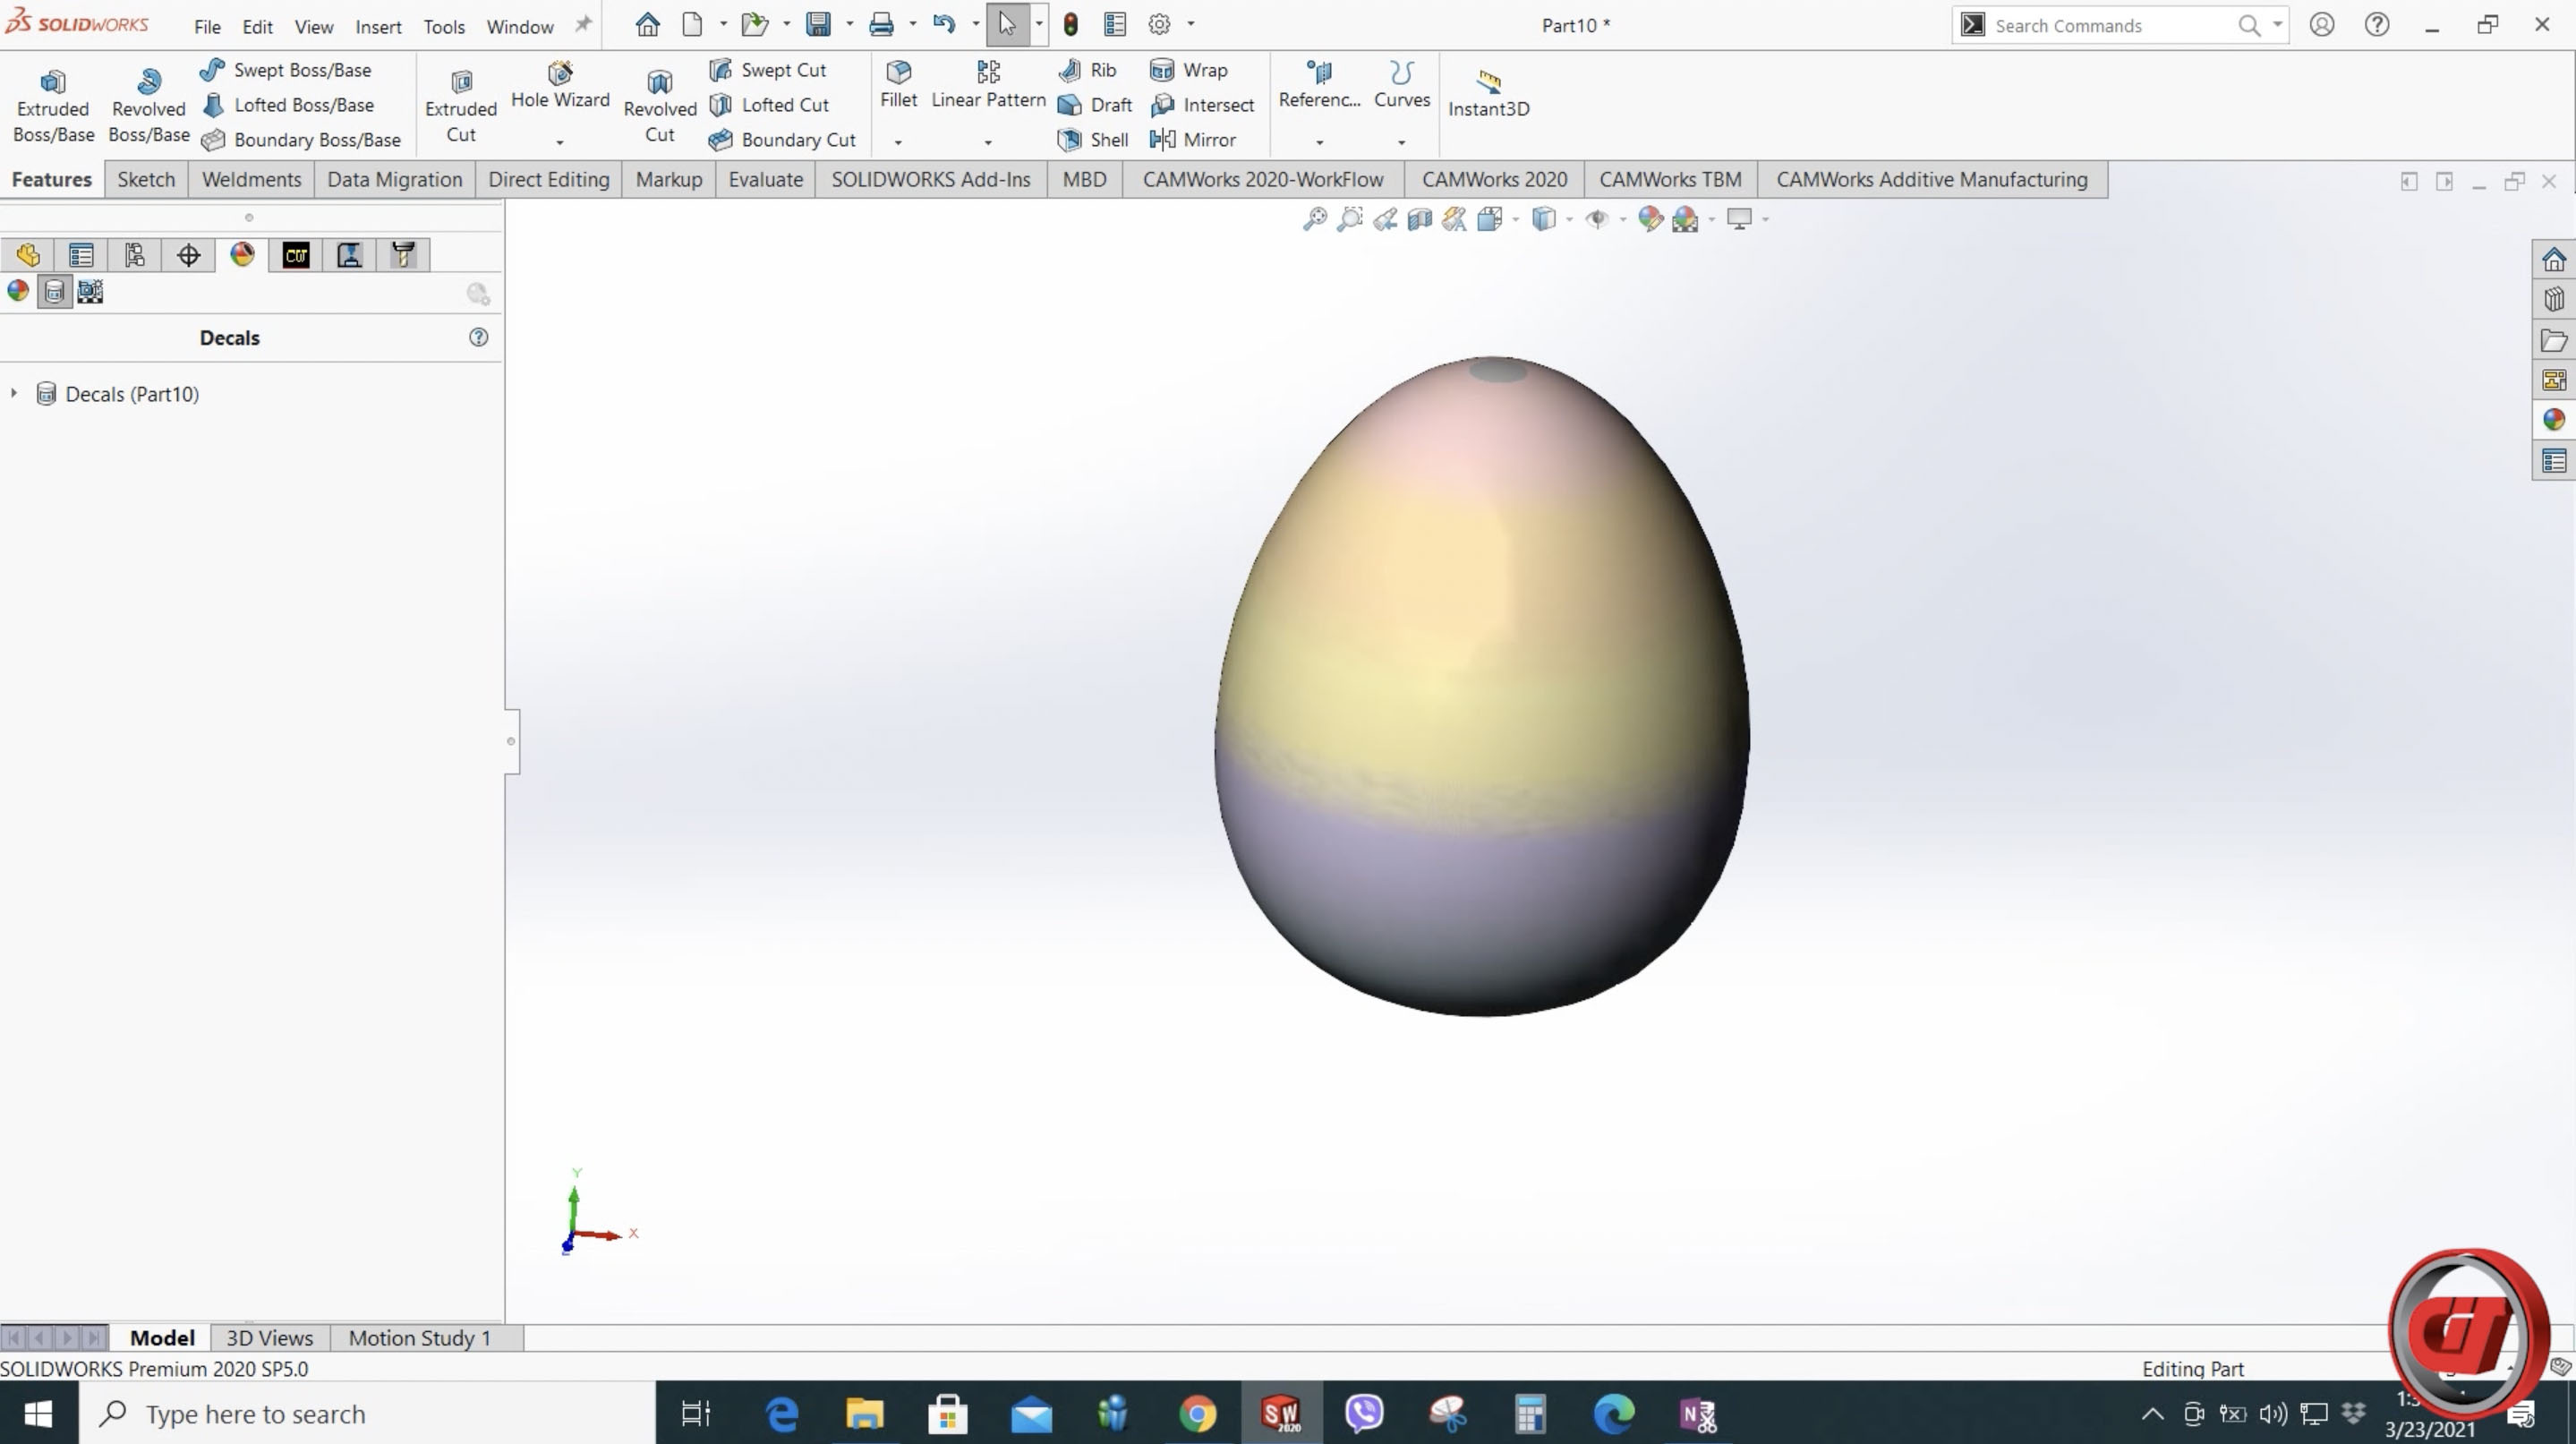This screenshot has height=1444, width=2576.
Task: Click Zoom to Fit icon
Action: pos(1314,219)
